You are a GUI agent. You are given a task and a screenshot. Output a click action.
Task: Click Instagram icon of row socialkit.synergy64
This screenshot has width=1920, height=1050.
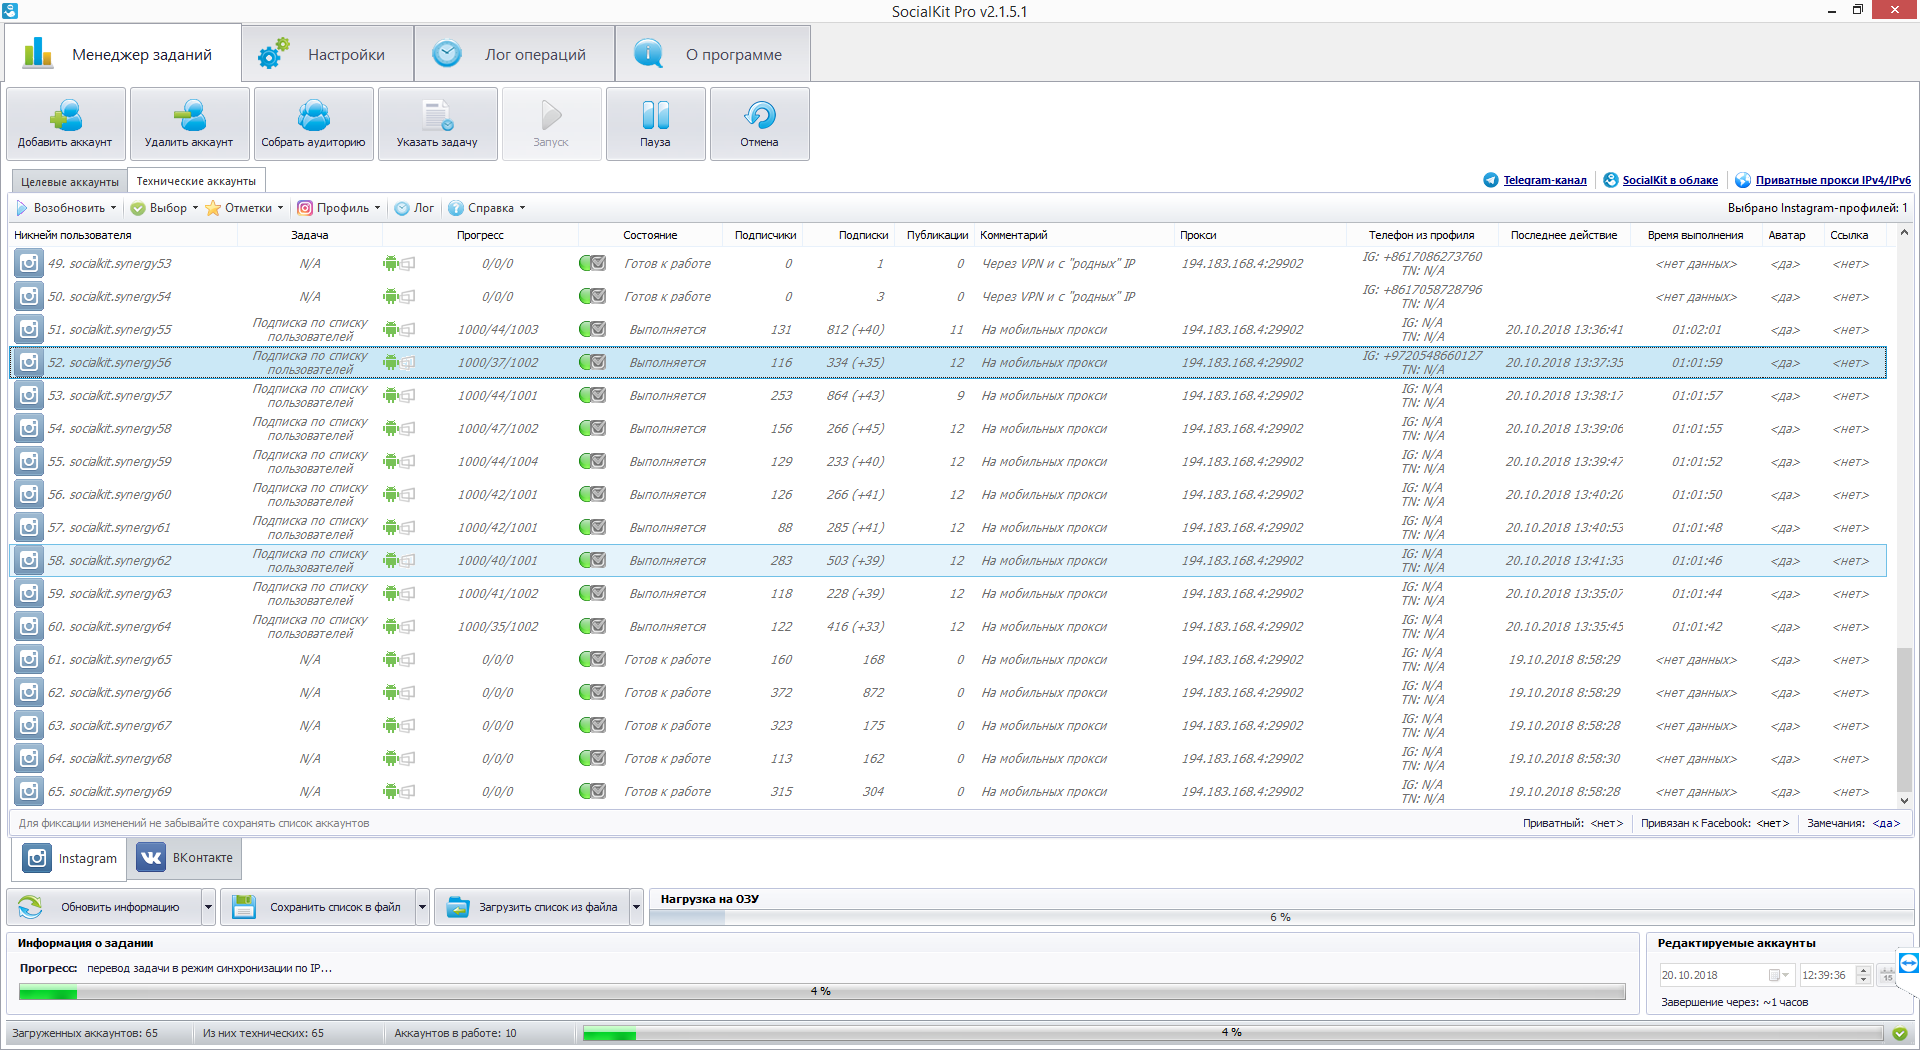tap(29, 627)
